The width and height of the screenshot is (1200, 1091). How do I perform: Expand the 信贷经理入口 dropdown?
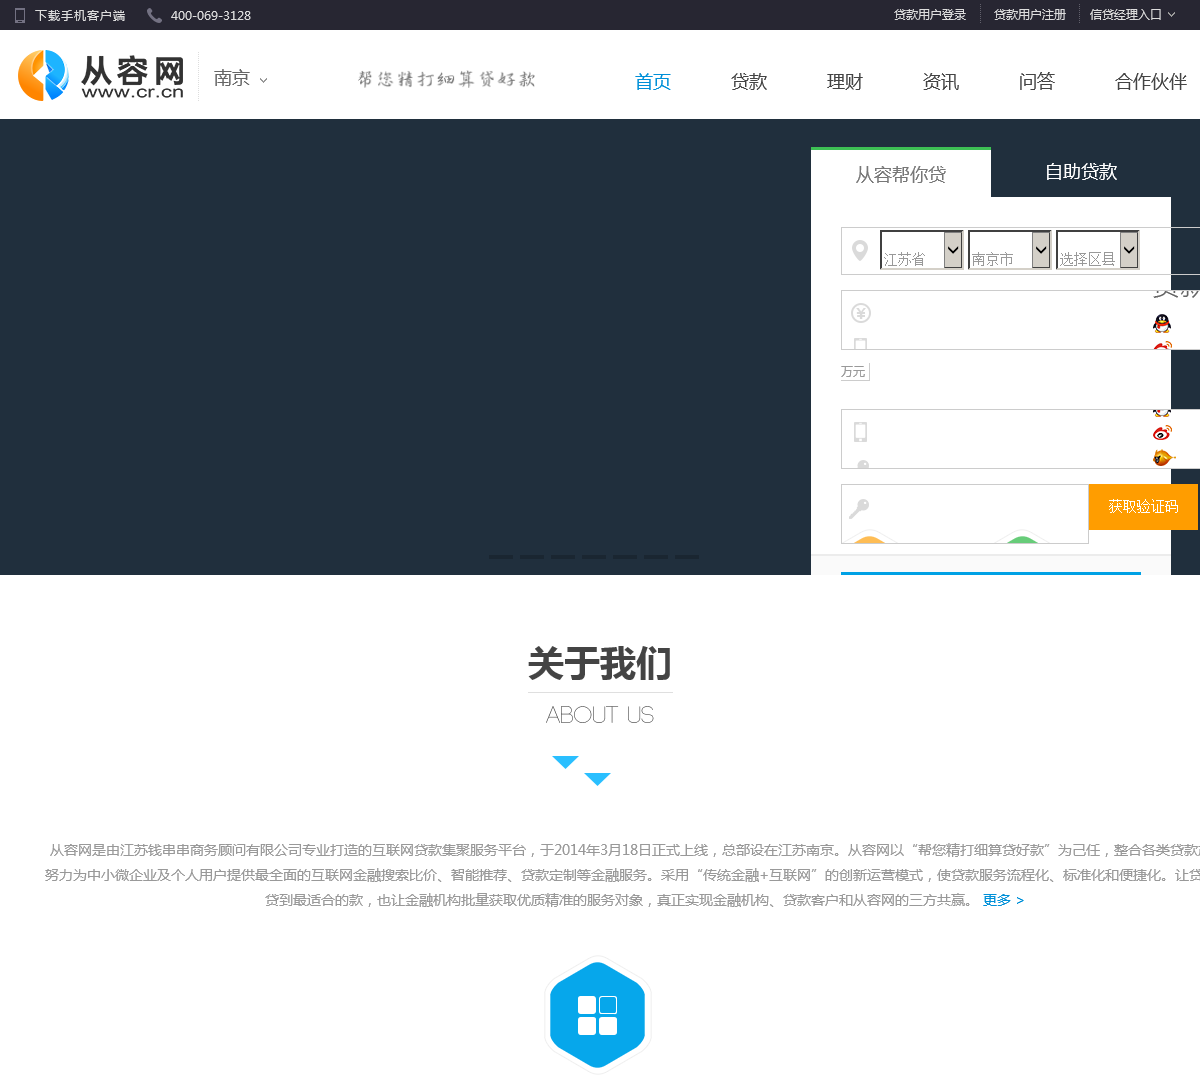[x=1132, y=15]
